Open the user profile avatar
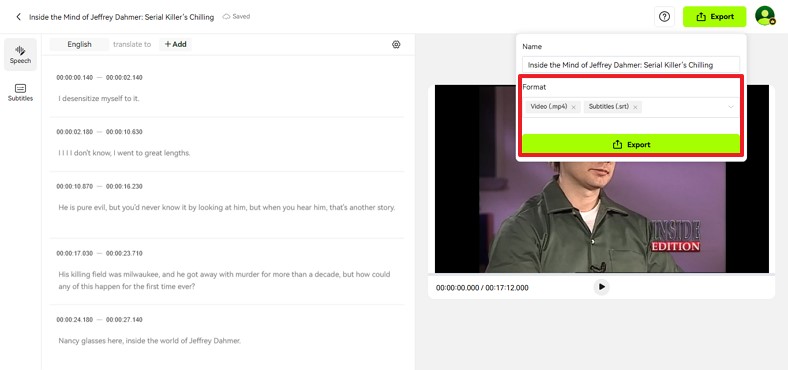This screenshot has height=370, width=788. pos(765,16)
